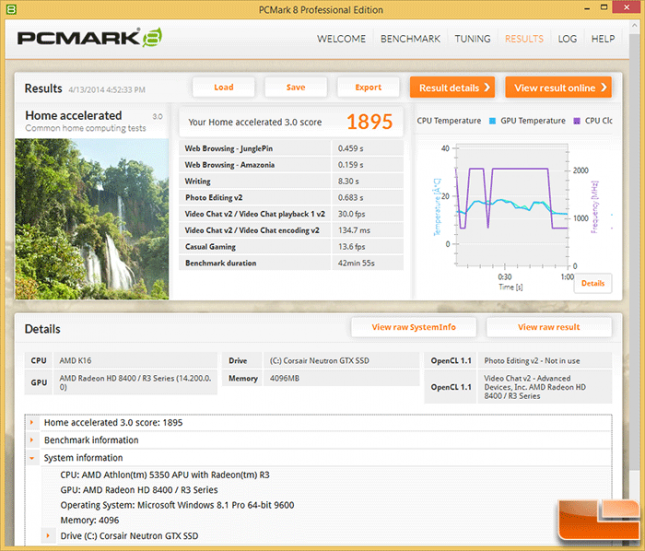Click Memory: 4096 line
The image size is (645, 551).
90,520
